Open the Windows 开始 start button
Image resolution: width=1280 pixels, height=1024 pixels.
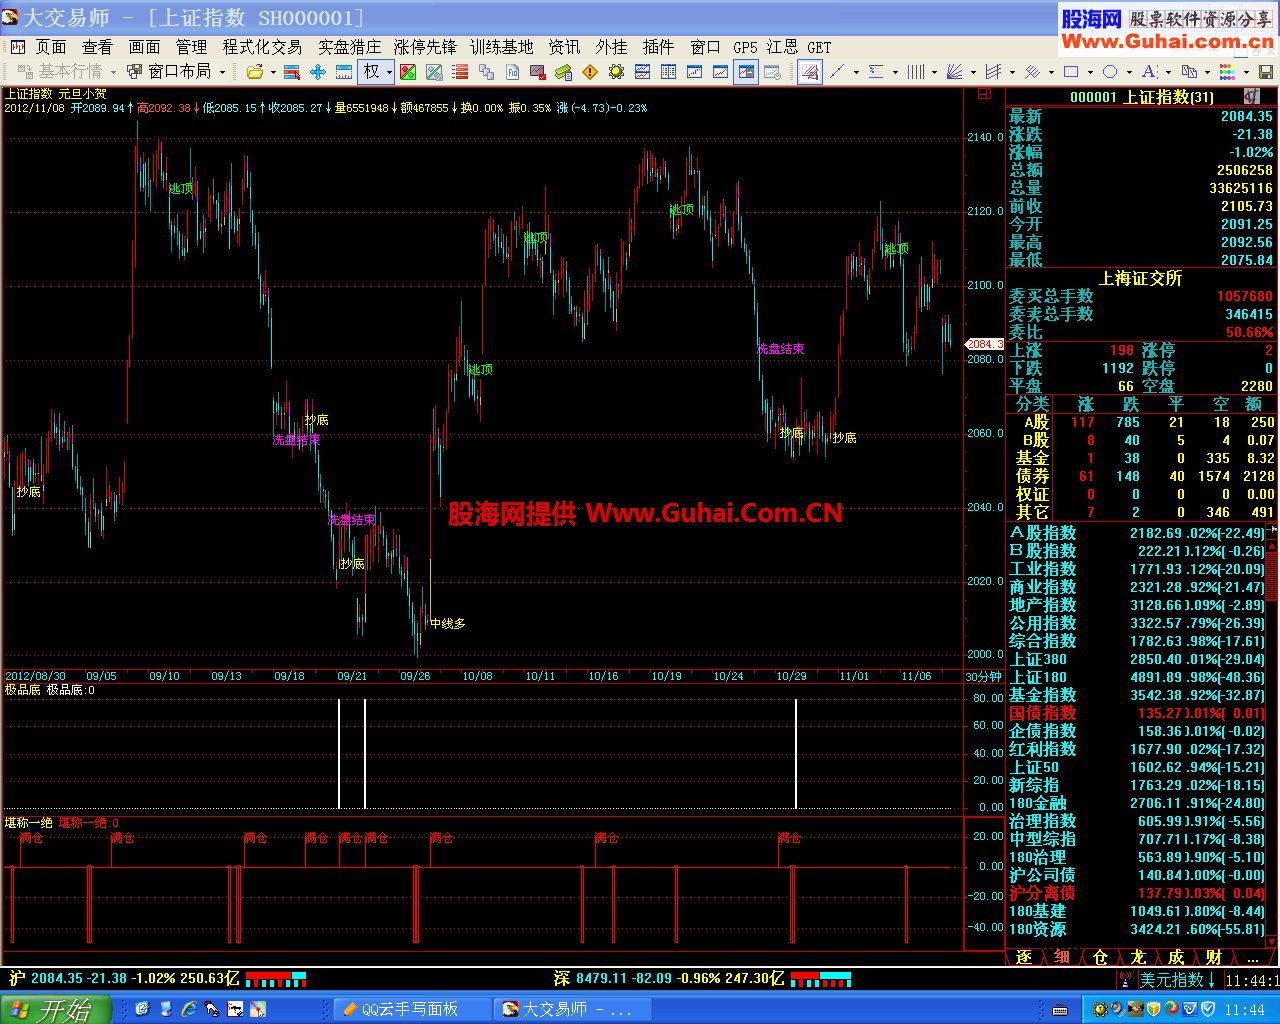pos(56,1009)
